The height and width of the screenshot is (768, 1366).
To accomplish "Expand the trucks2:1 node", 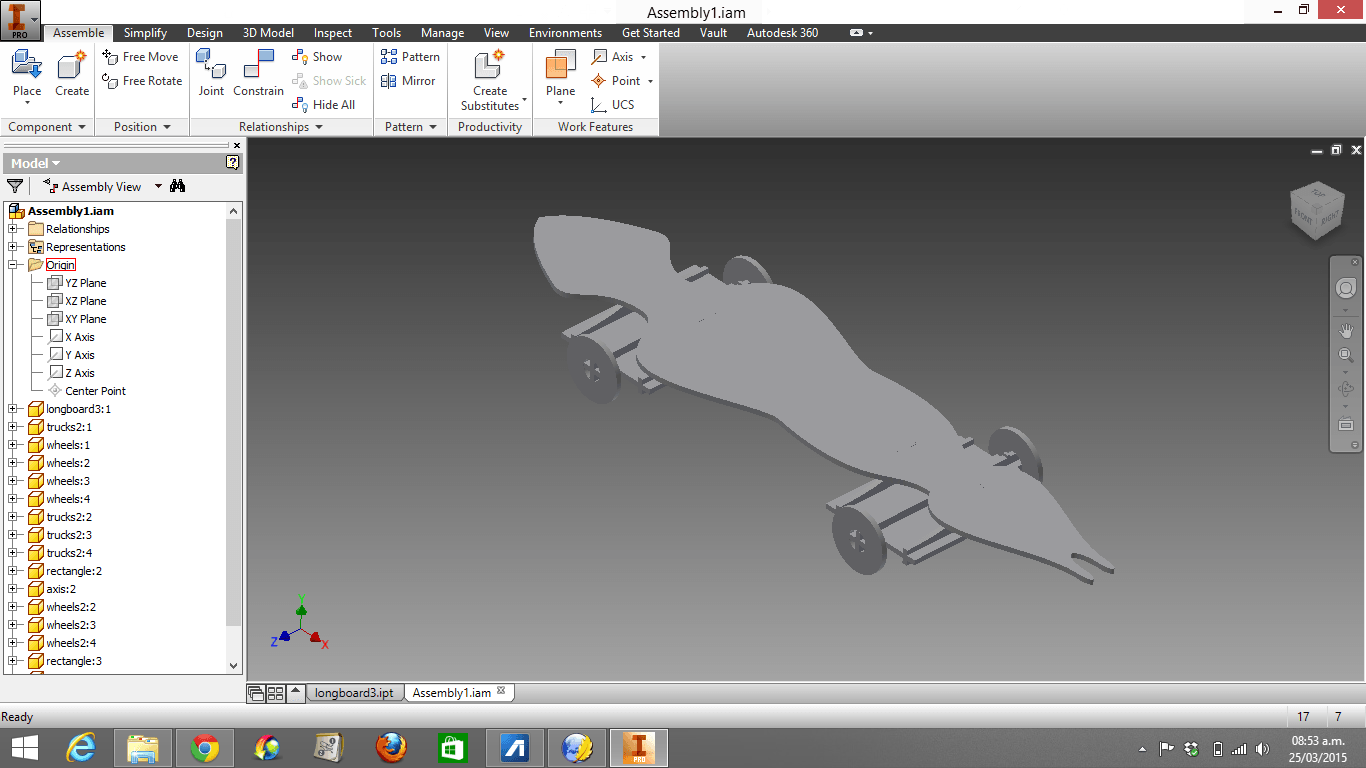I will 13,427.
